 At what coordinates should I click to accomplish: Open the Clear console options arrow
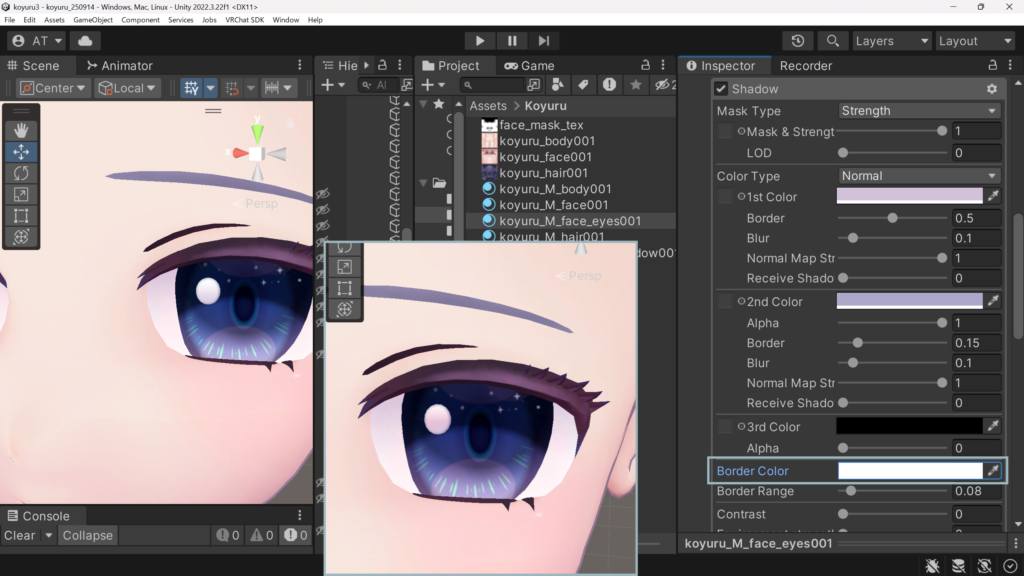click(48, 535)
